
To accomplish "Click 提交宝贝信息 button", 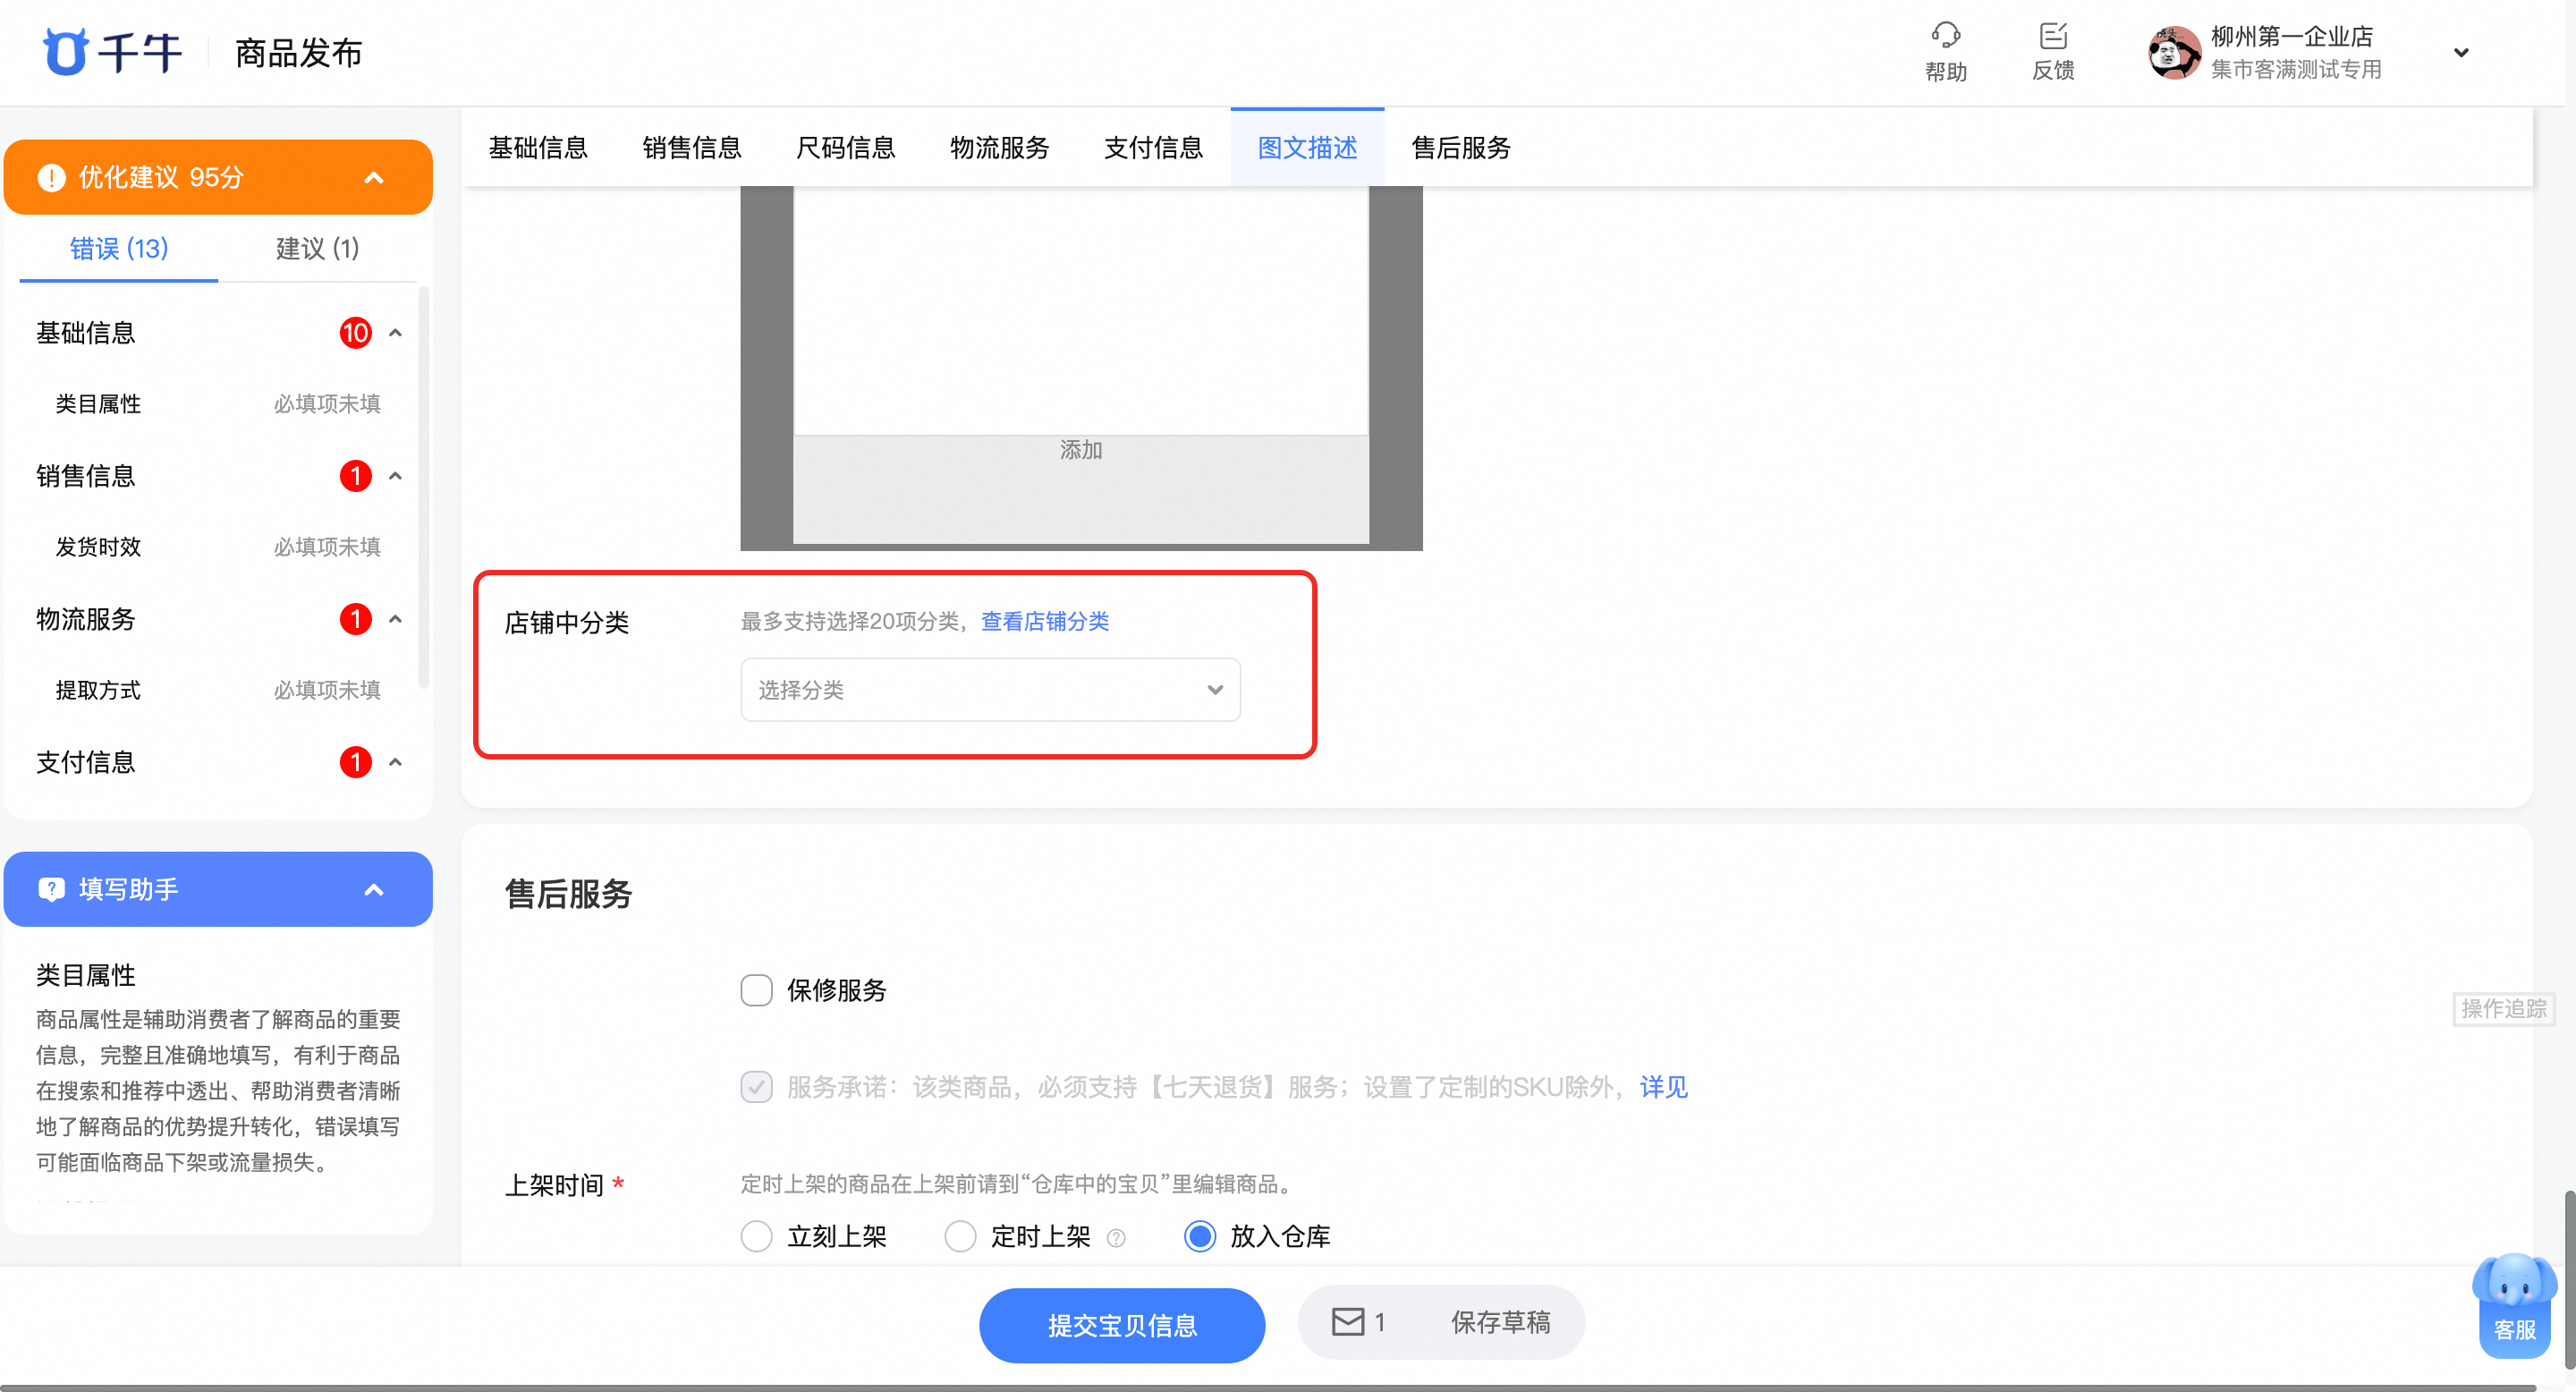I will click(1122, 1325).
